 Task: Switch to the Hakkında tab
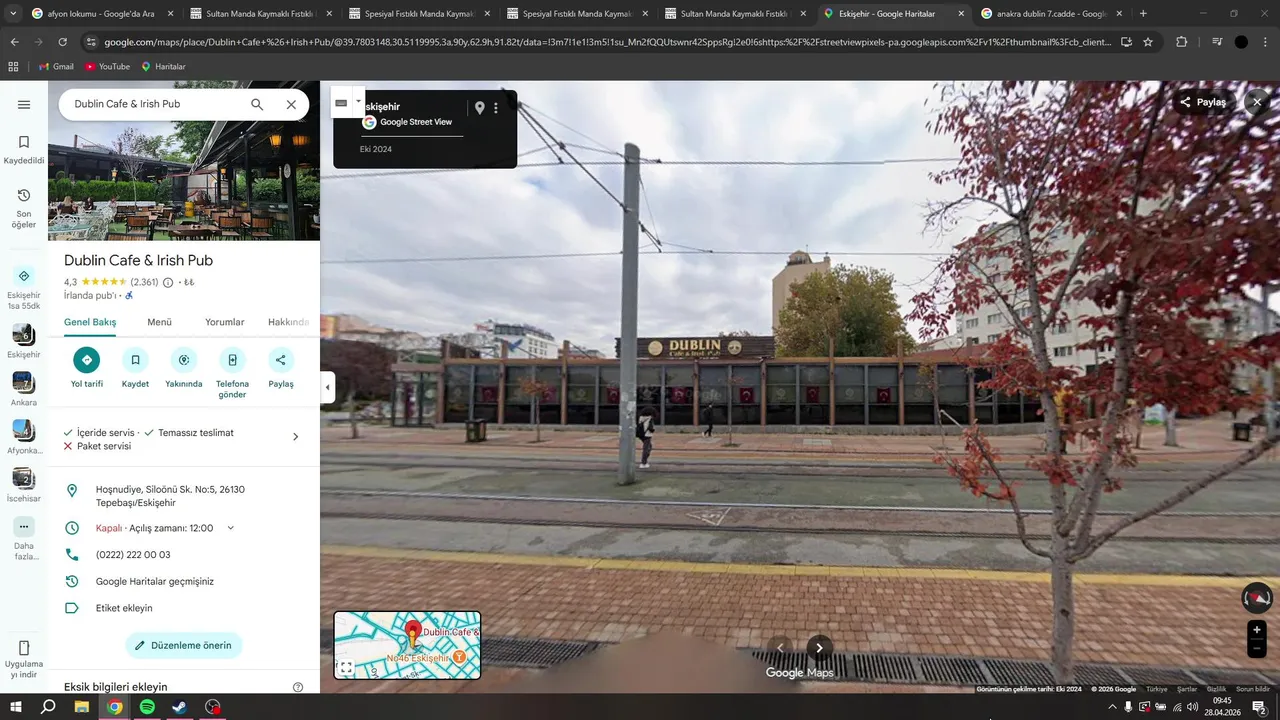[288, 322]
